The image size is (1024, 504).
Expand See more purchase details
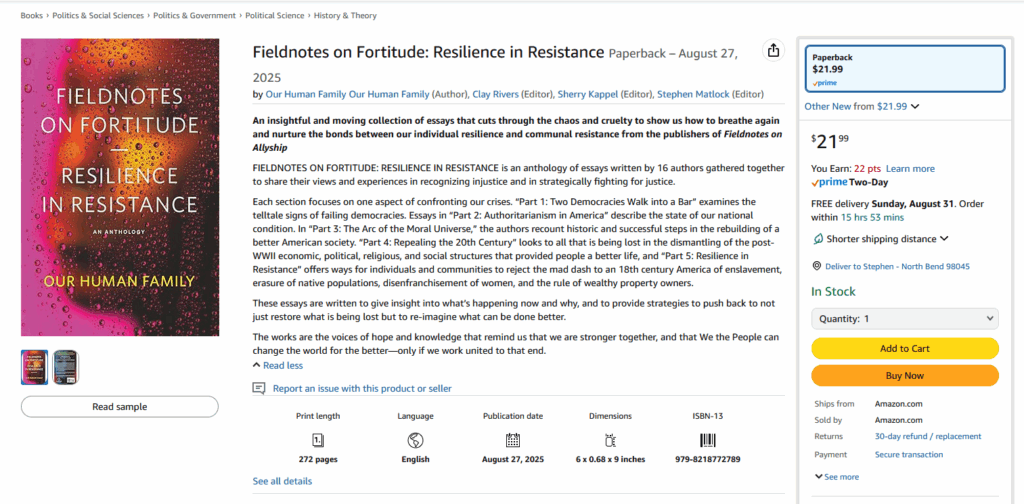pos(837,477)
